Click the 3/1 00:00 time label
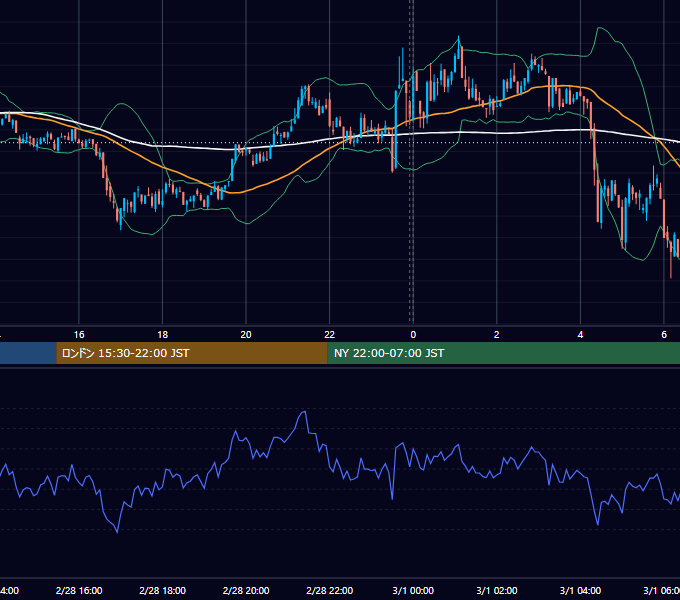 [413, 590]
